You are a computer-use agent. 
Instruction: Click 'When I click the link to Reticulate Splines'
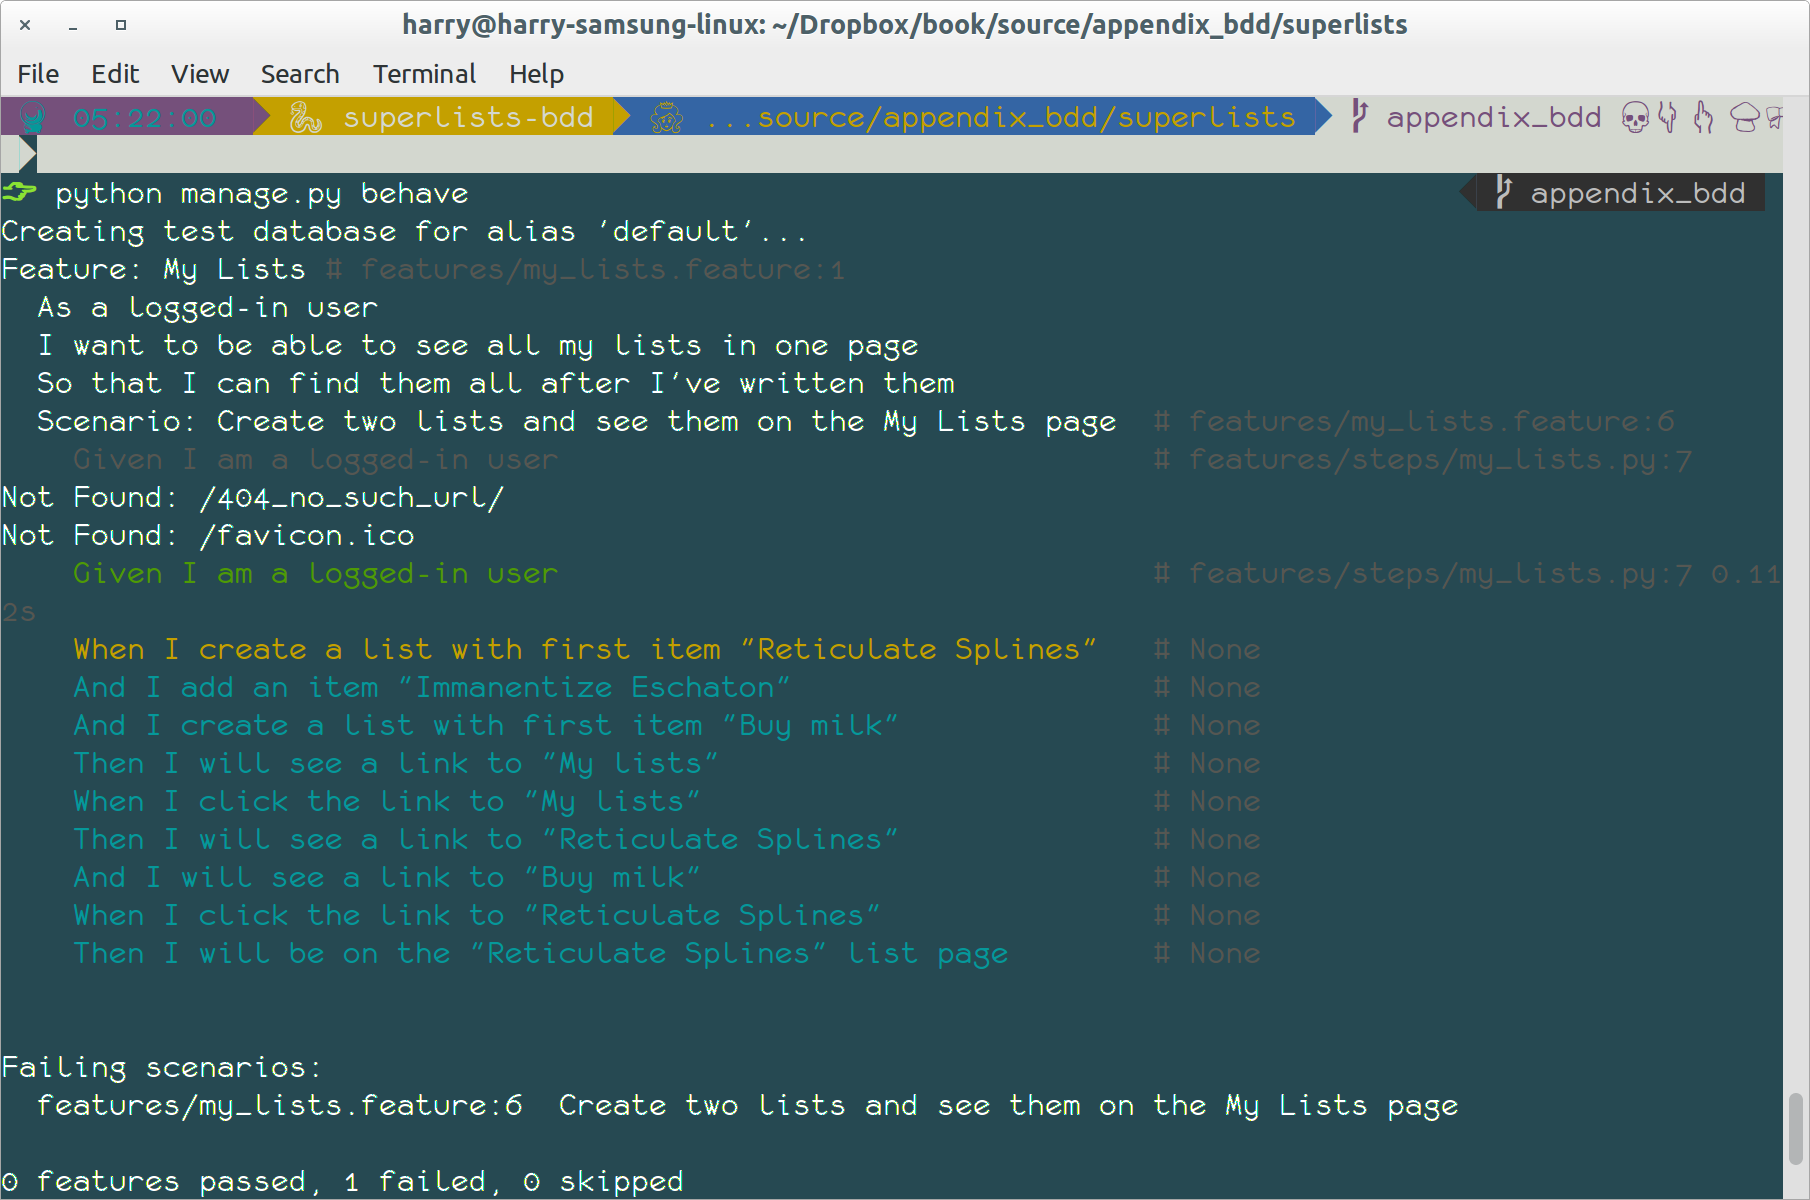tap(477, 916)
